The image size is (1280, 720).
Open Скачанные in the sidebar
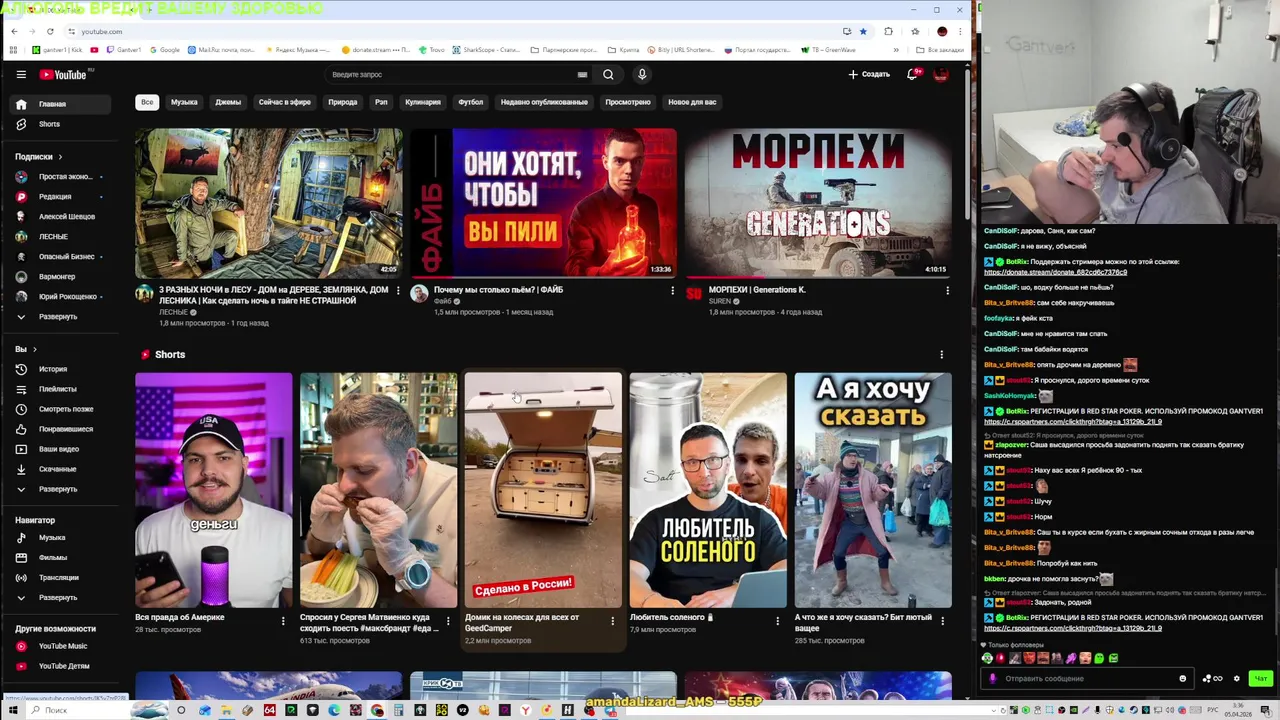62,469
